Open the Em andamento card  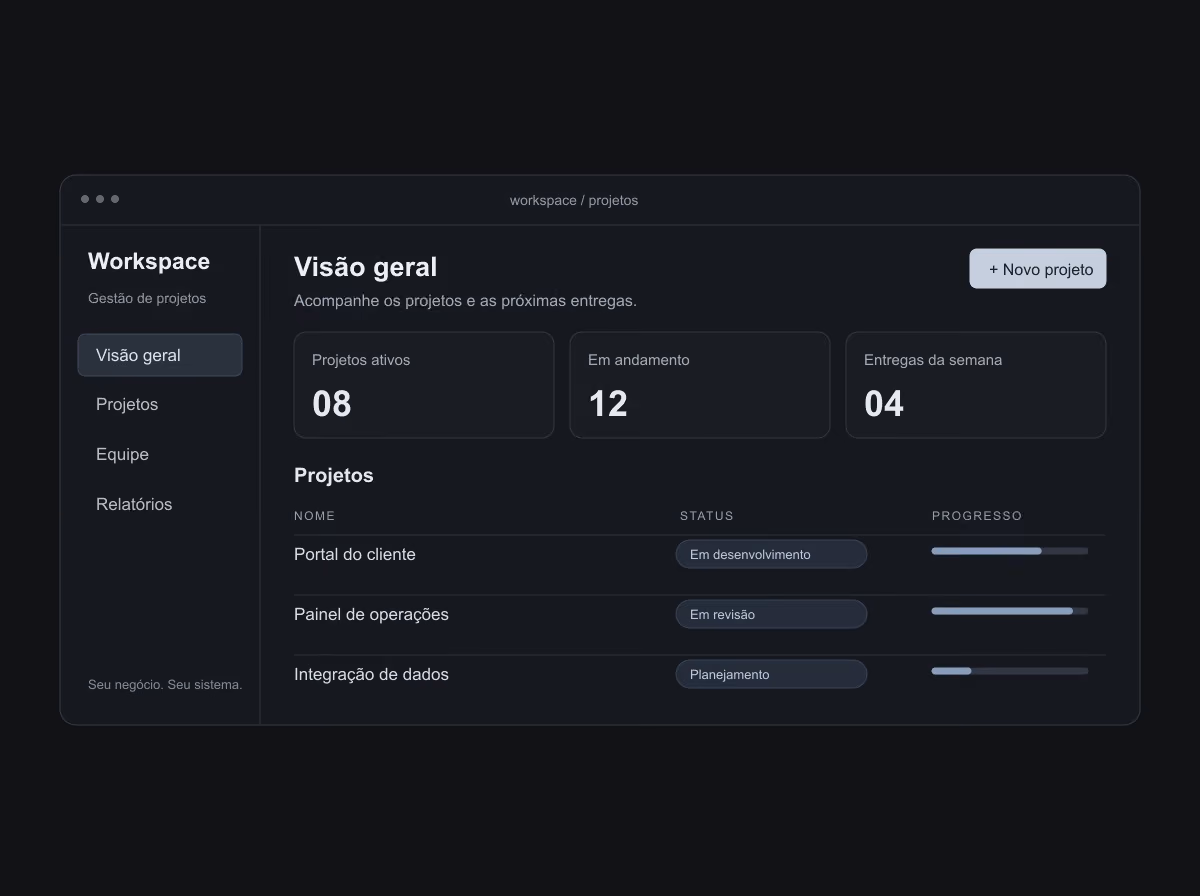point(700,385)
